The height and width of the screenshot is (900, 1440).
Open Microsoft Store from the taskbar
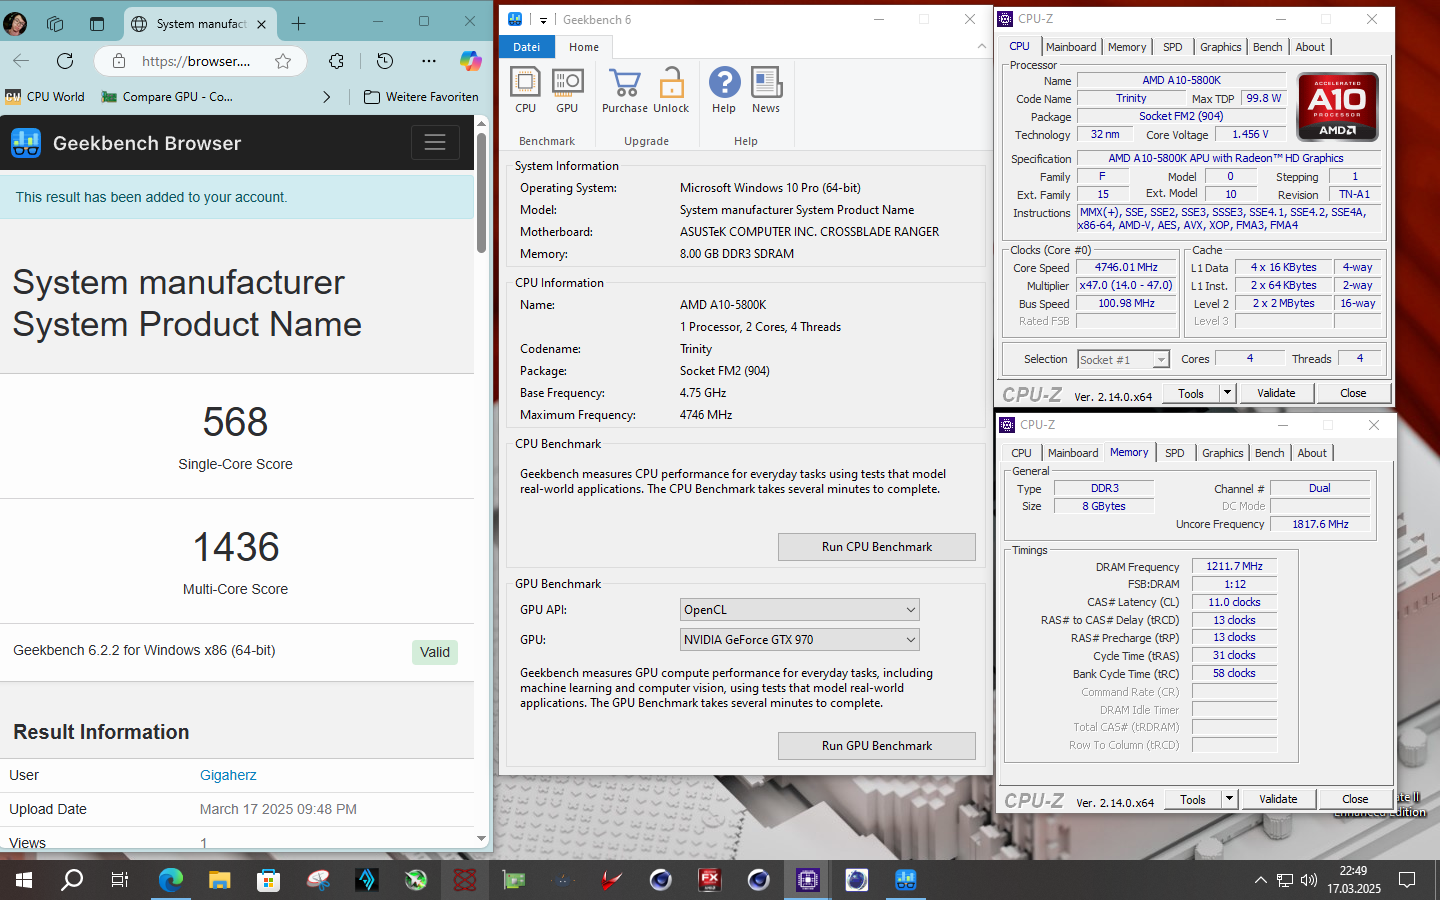click(268, 880)
